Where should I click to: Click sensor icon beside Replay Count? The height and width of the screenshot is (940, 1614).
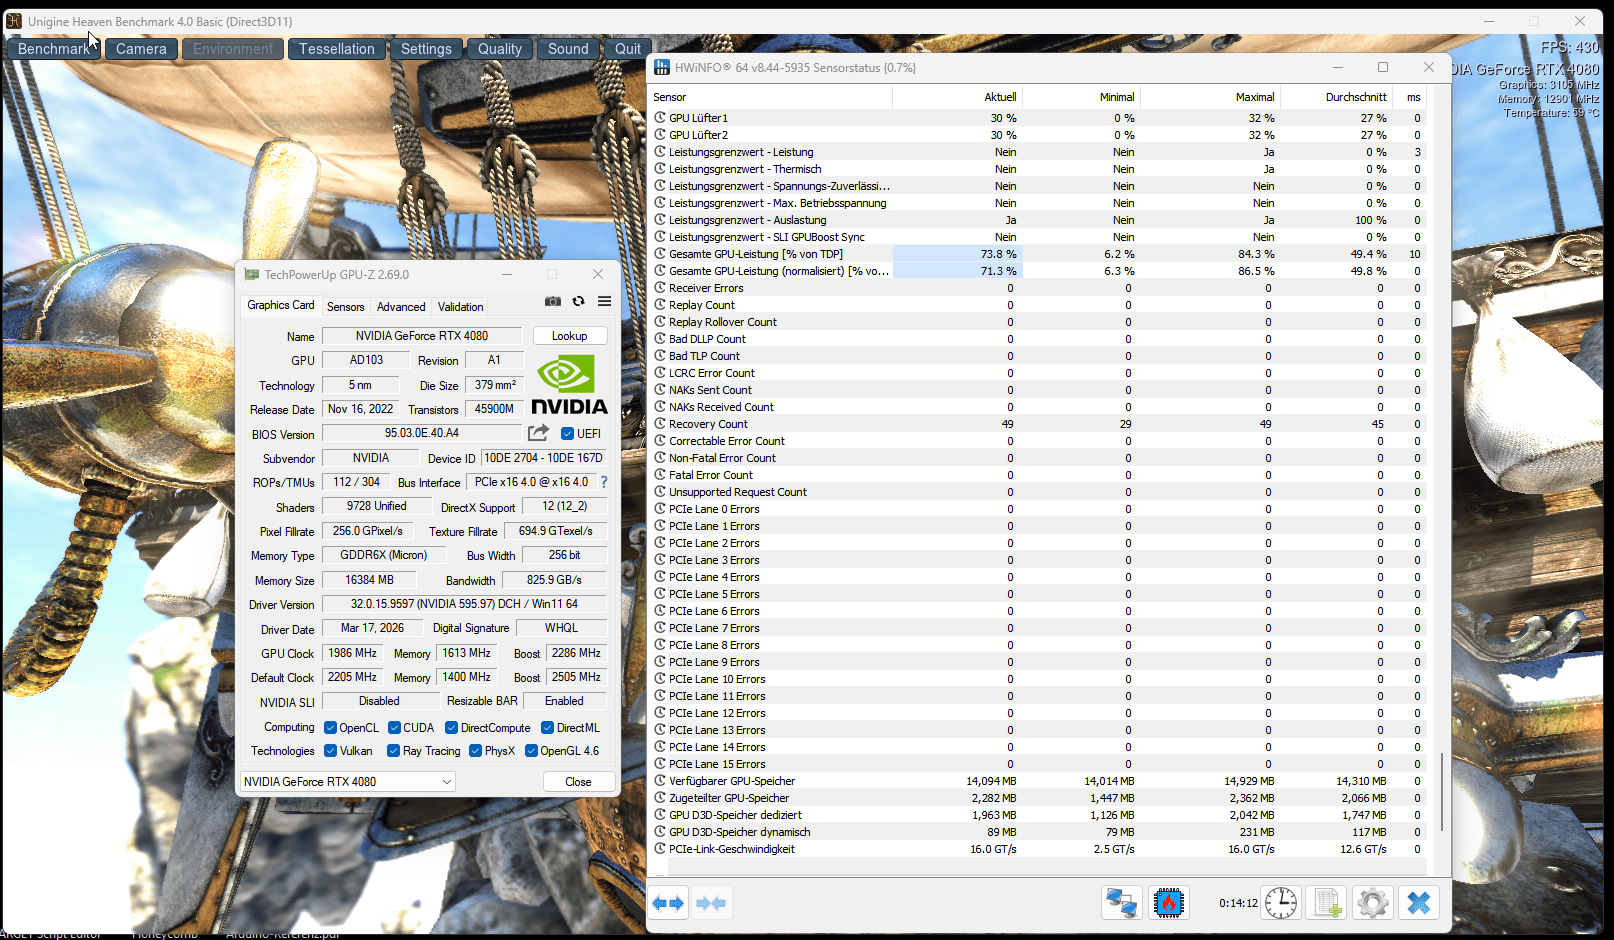(x=660, y=305)
